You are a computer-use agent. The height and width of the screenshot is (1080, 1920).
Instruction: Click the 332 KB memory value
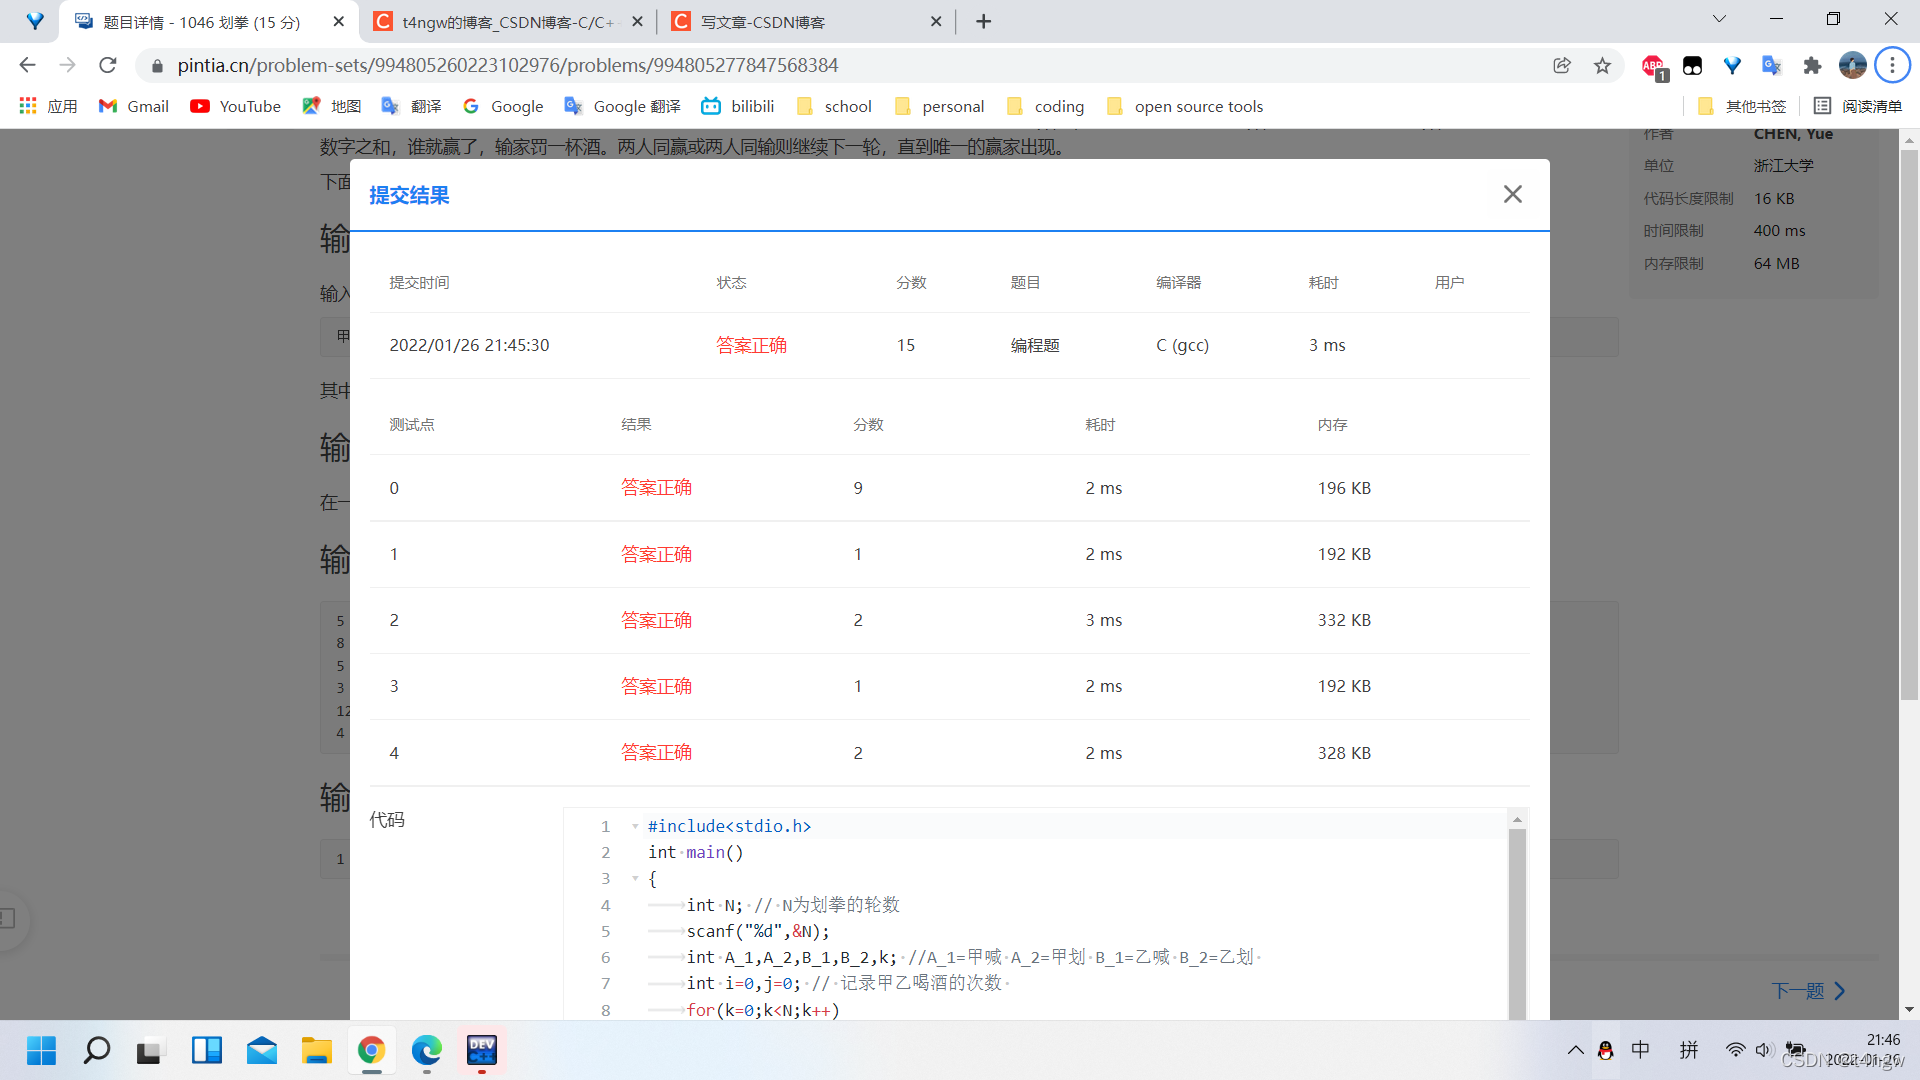click(1344, 620)
